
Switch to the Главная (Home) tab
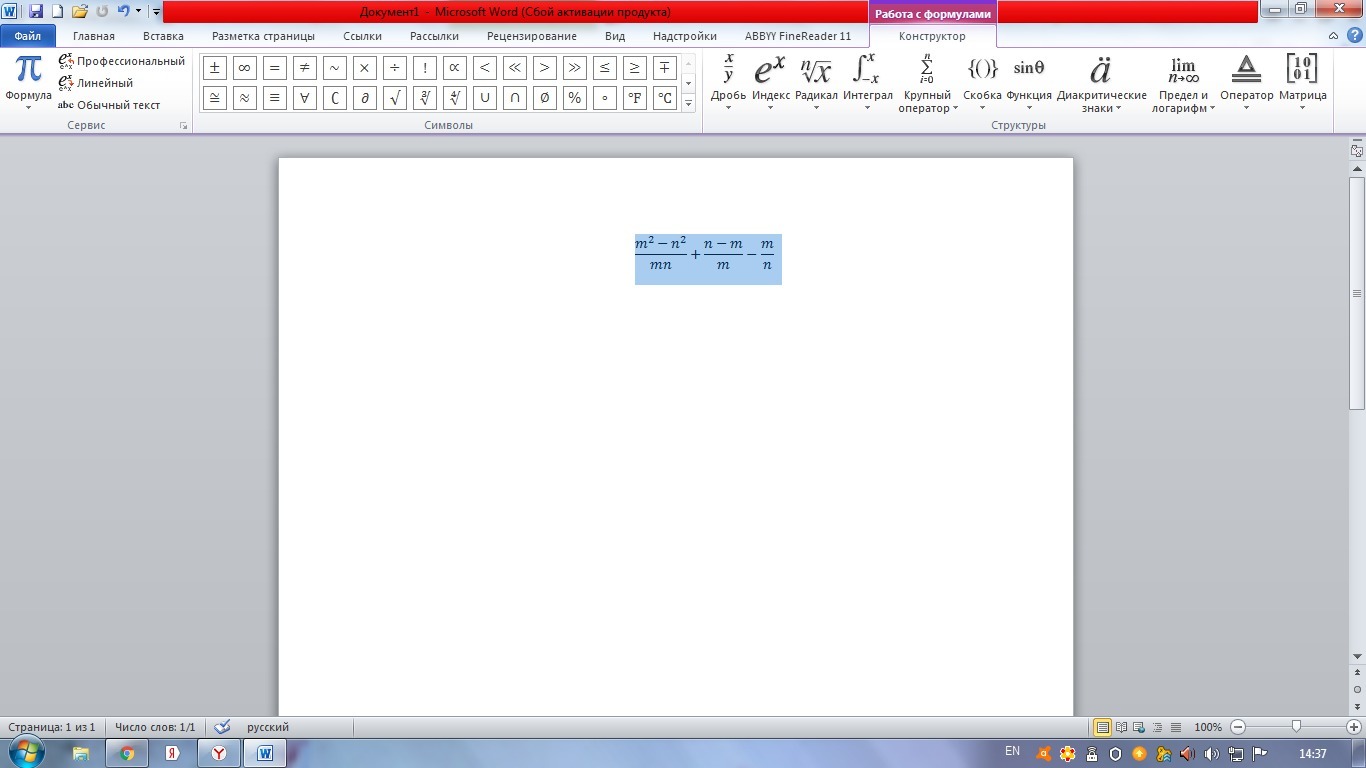pos(94,36)
